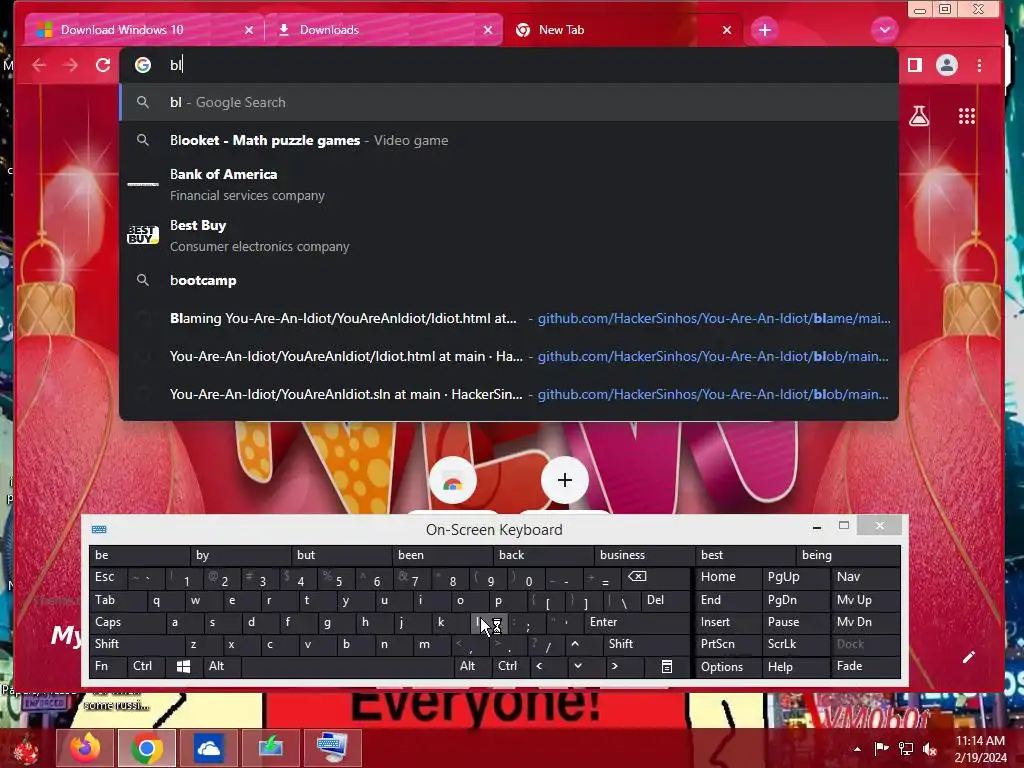Show hidden tray icons arrow
Screen dimensions: 1024x768
pyautogui.click(x=857, y=748)
